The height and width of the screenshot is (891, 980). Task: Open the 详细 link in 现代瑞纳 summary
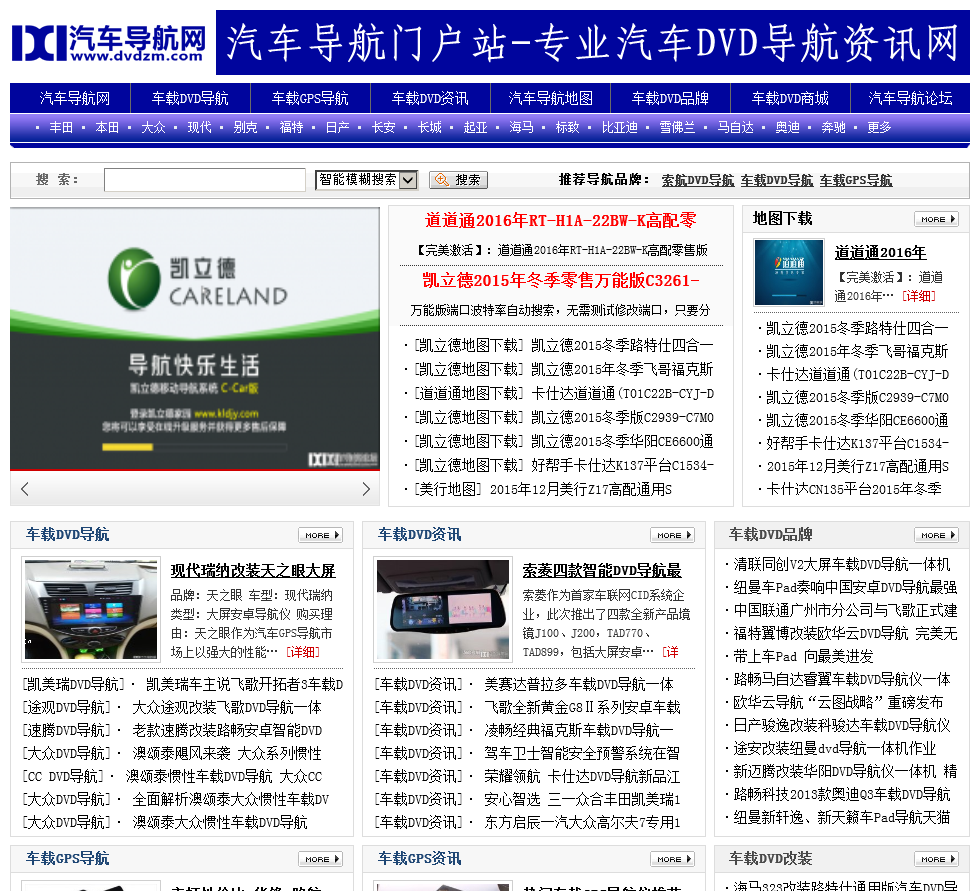[x=303, y=652]
